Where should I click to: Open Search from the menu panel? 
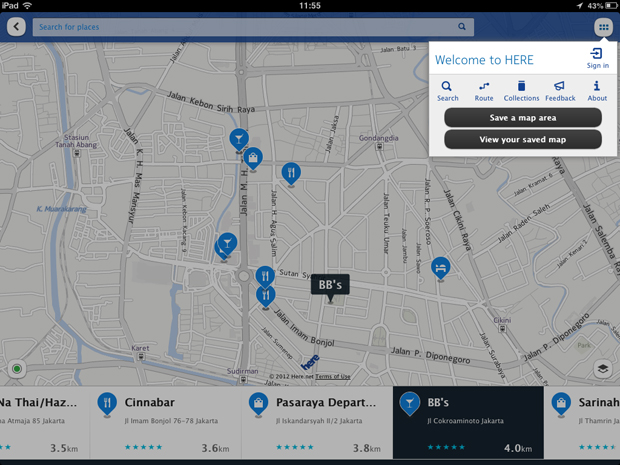tap(447, 91)
